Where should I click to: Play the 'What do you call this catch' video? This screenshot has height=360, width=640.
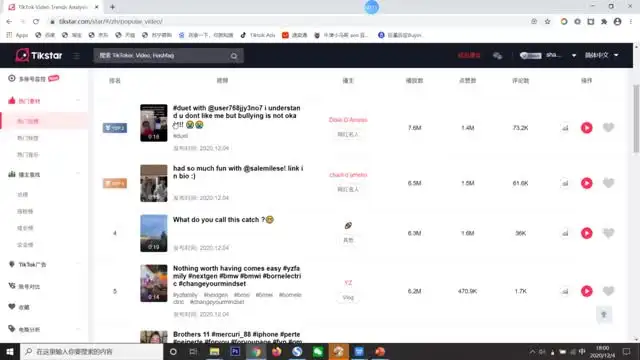tap(587, 233)
